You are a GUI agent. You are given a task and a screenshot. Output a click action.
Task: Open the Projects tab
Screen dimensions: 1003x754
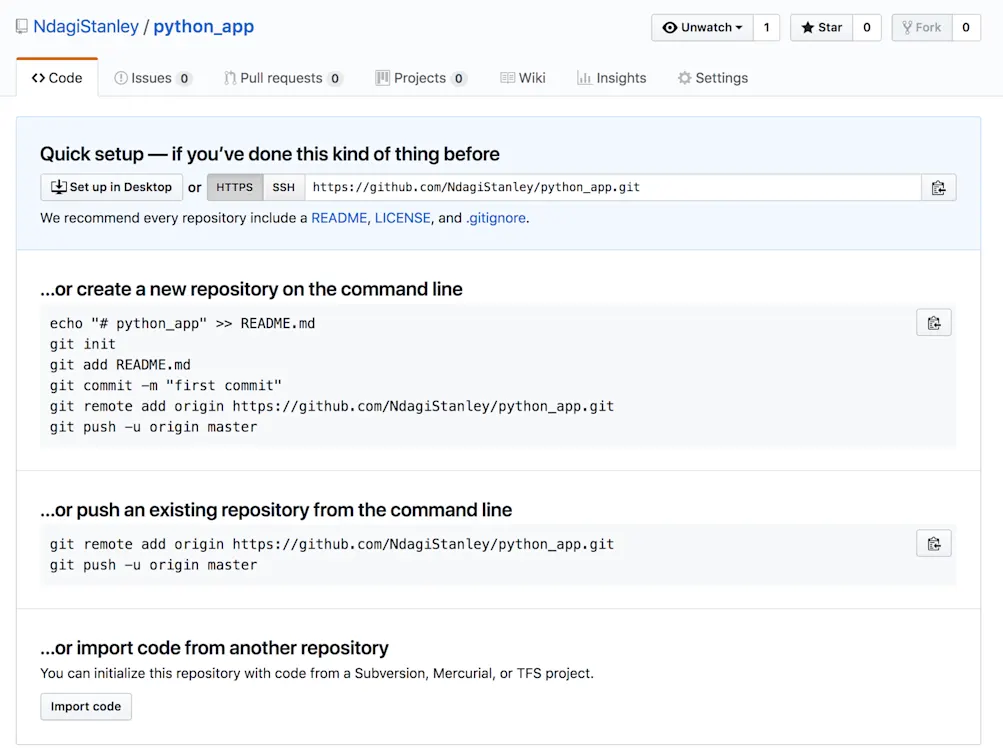pos(420,78)
